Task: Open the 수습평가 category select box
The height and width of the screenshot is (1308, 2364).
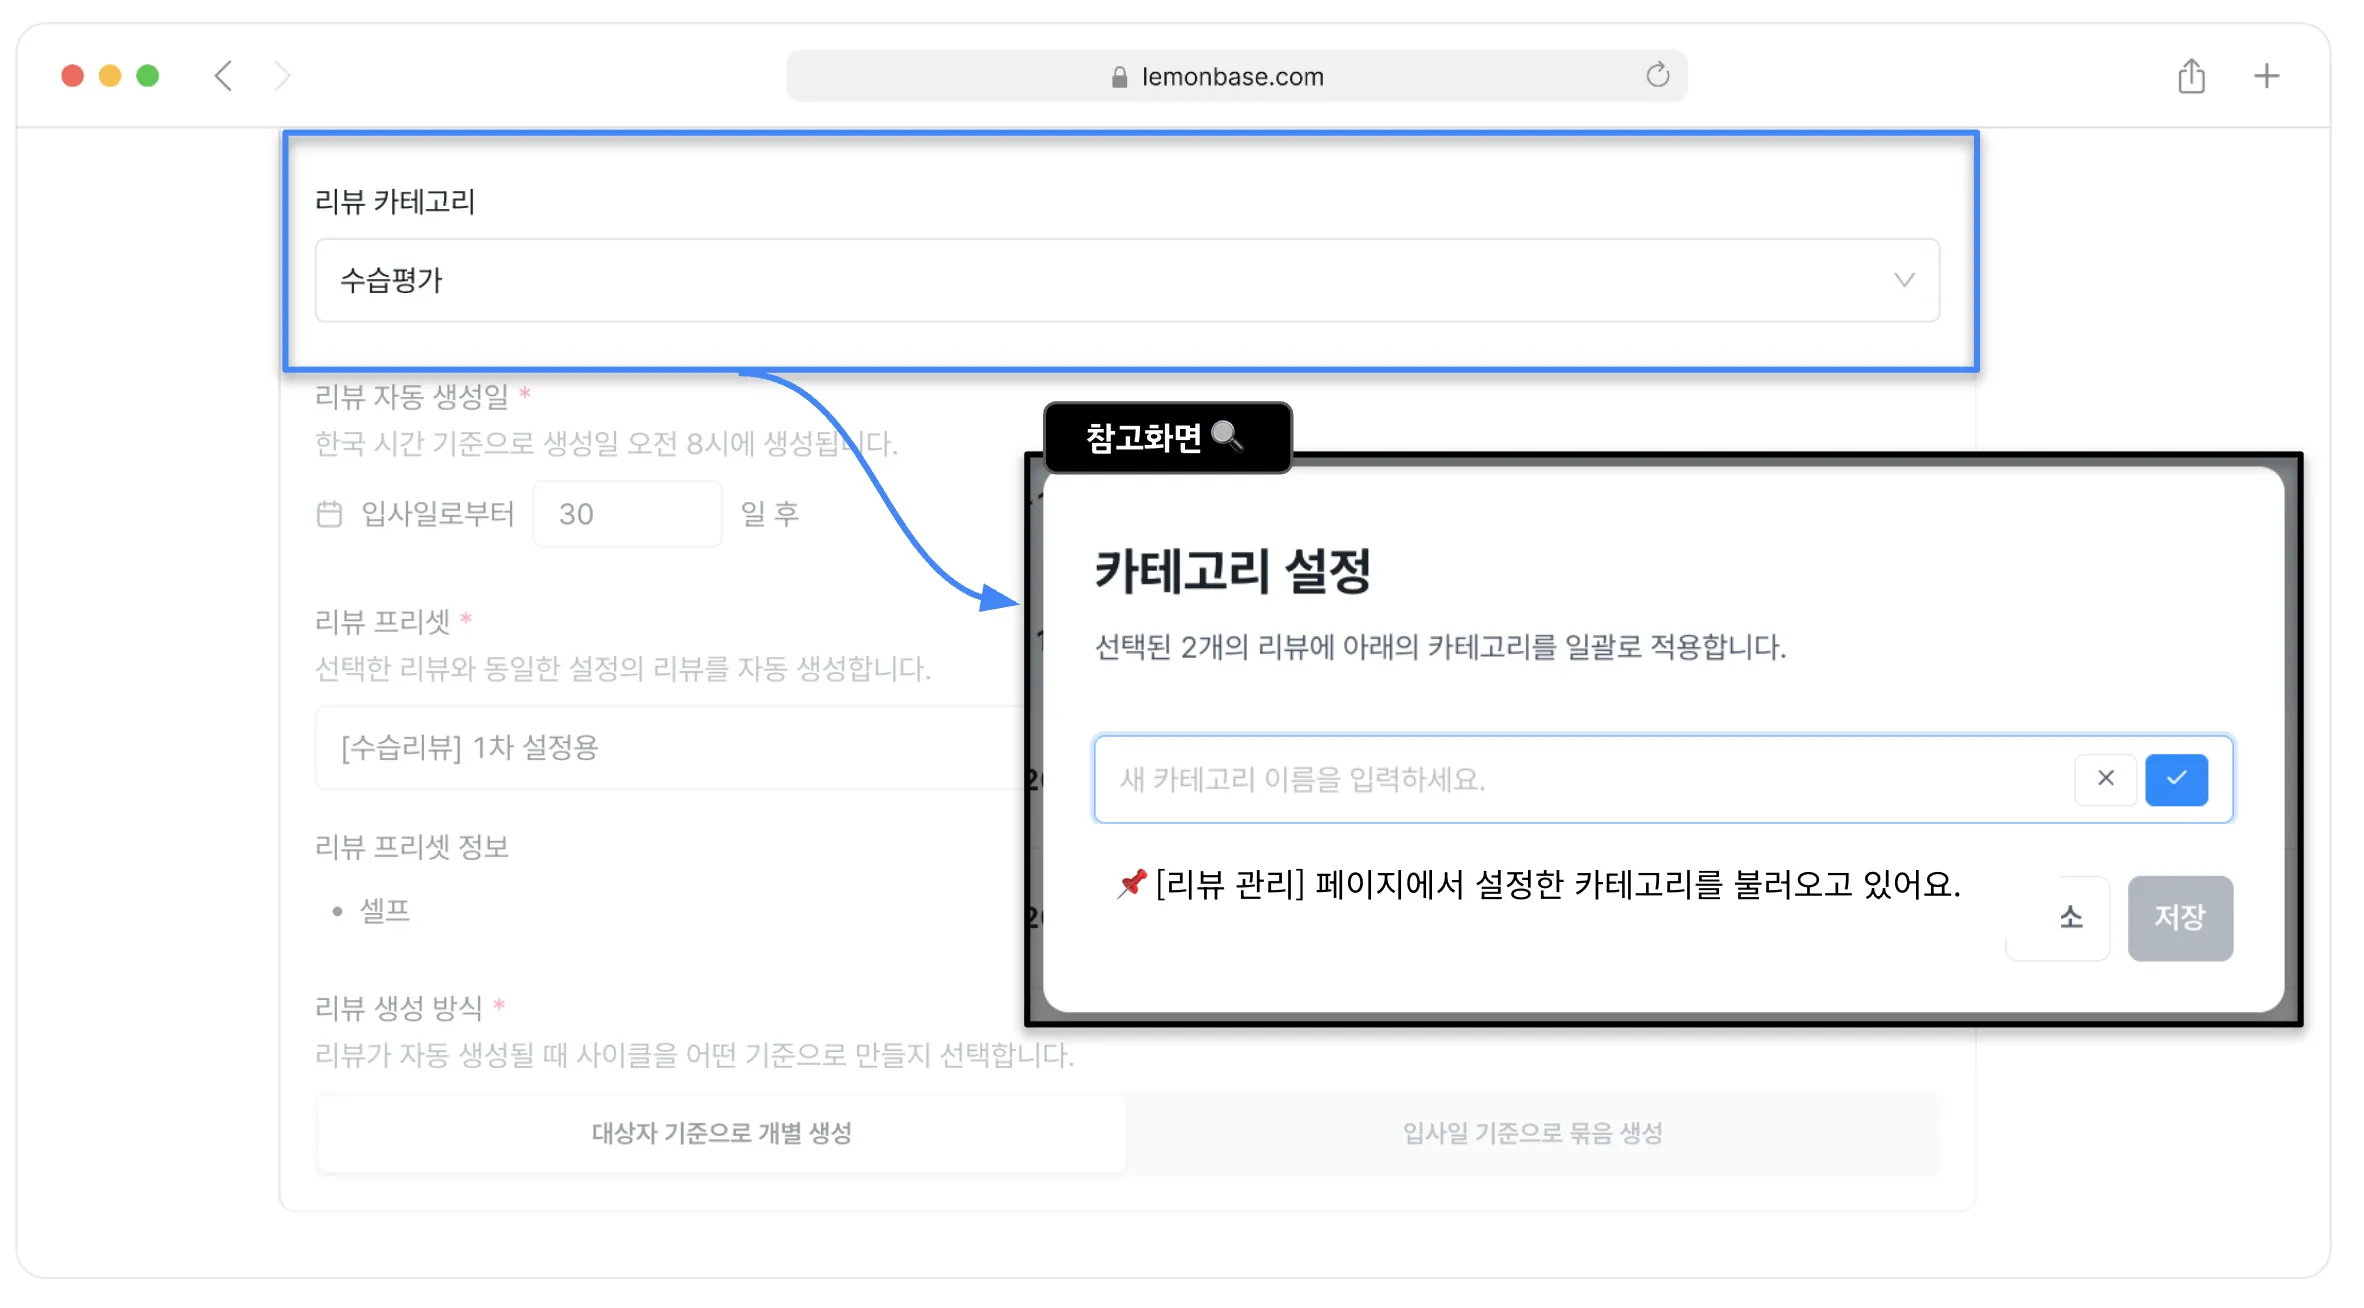Action: (x=1127, y=280)
